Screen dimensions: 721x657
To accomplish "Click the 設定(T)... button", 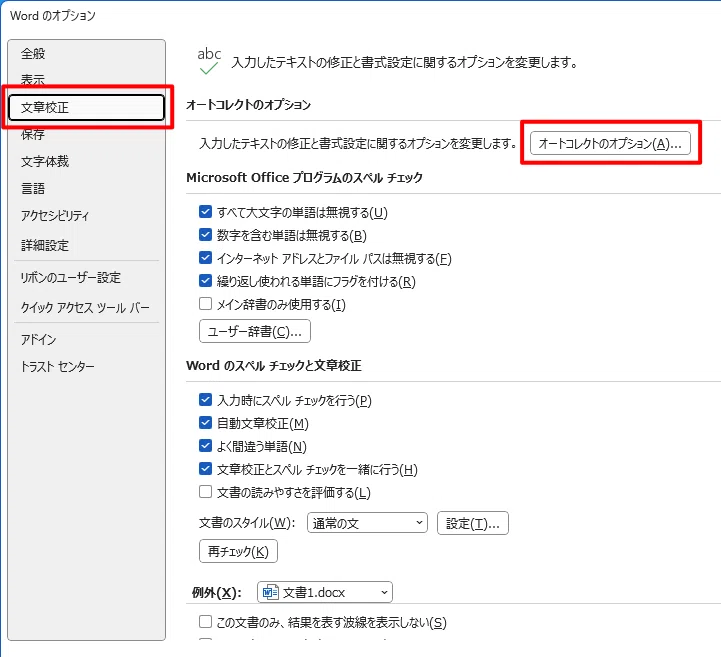I will (x=473, y=523).
